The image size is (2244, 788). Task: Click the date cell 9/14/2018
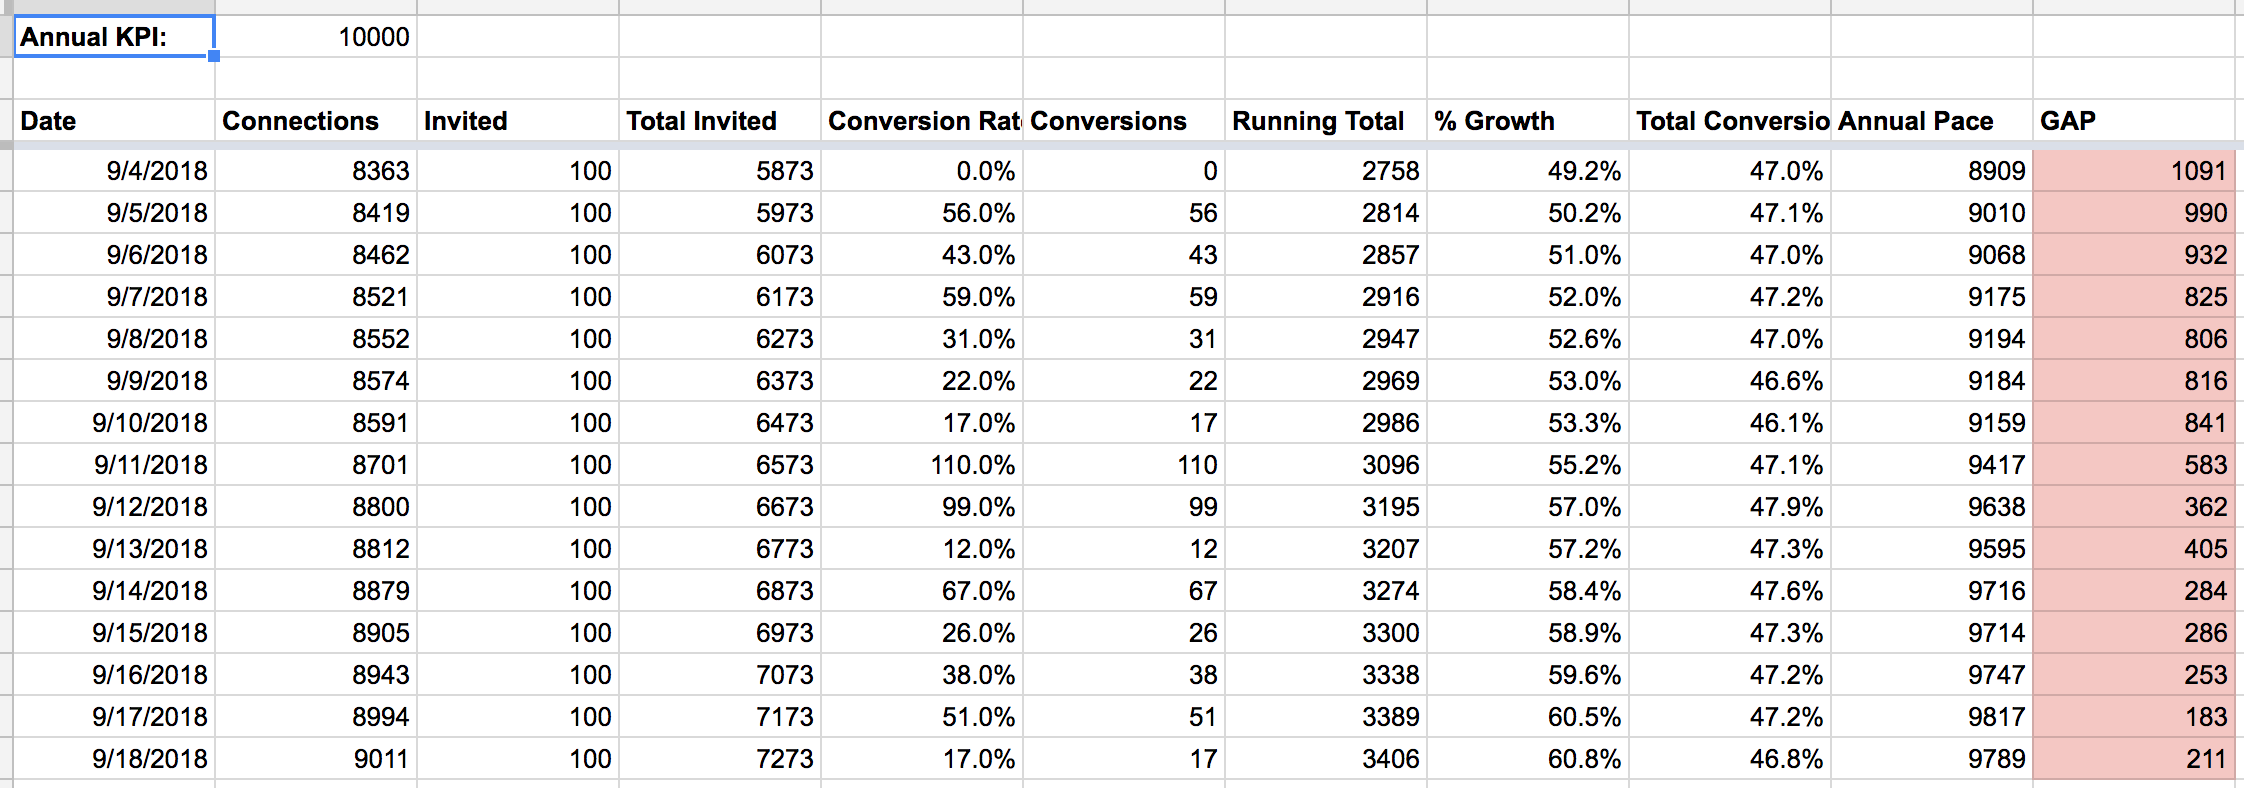114,591
